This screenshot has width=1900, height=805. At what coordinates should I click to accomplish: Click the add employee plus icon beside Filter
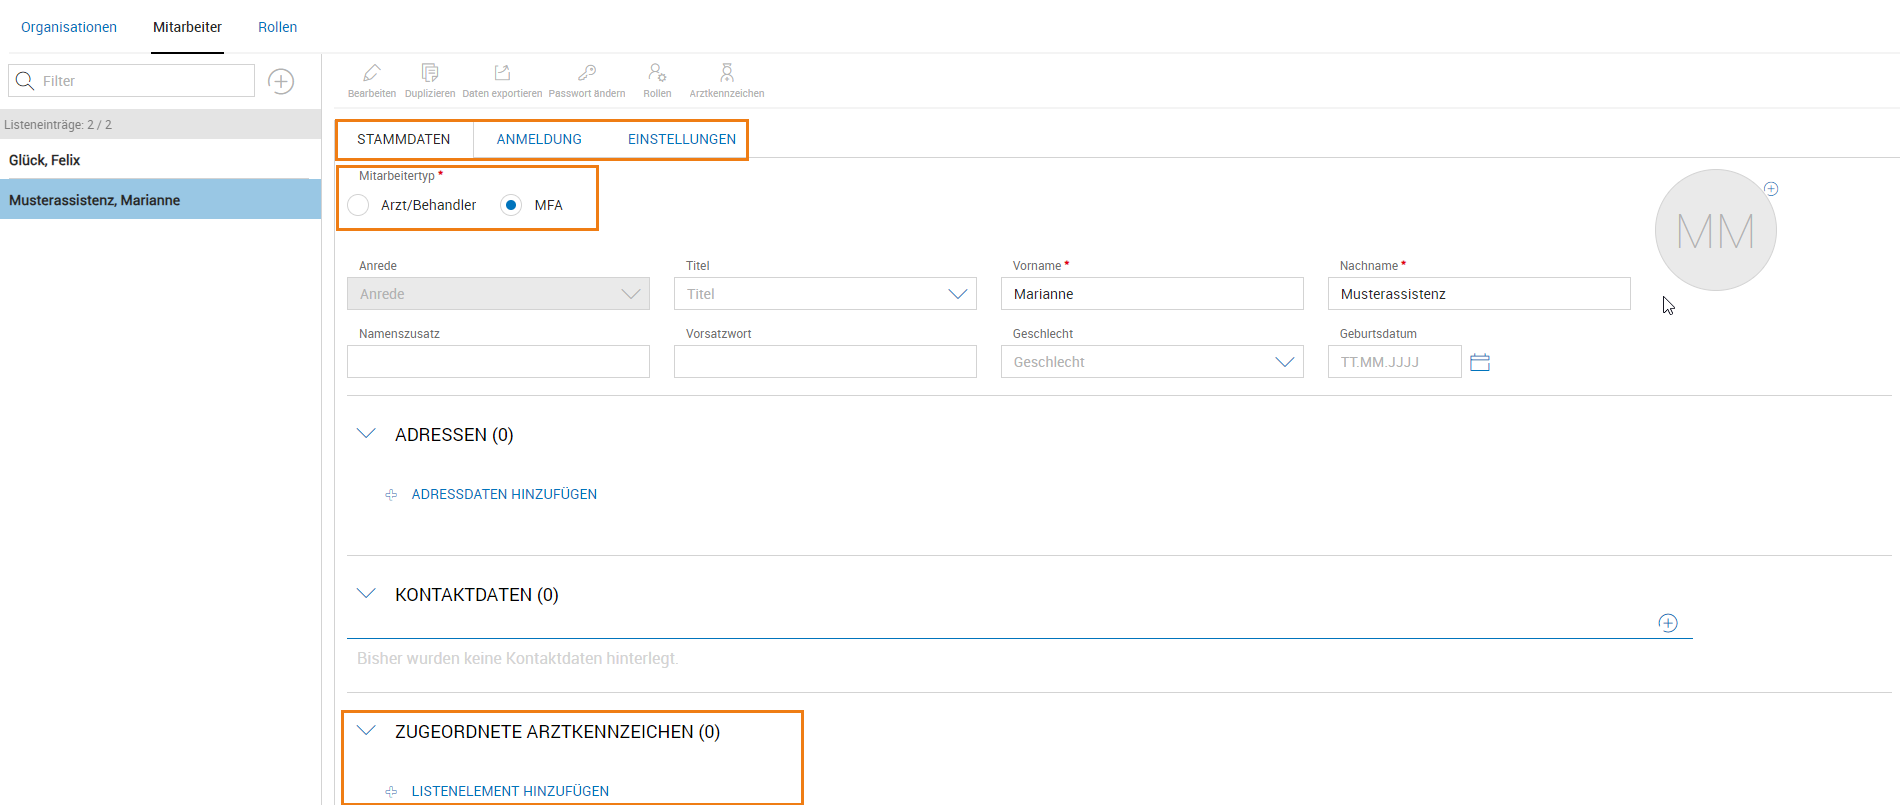click(281, 81)
